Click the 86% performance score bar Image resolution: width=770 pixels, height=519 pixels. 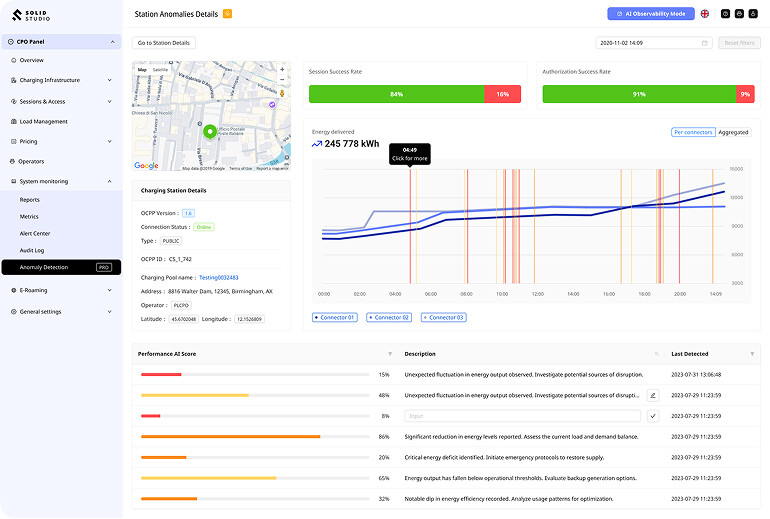255,437
